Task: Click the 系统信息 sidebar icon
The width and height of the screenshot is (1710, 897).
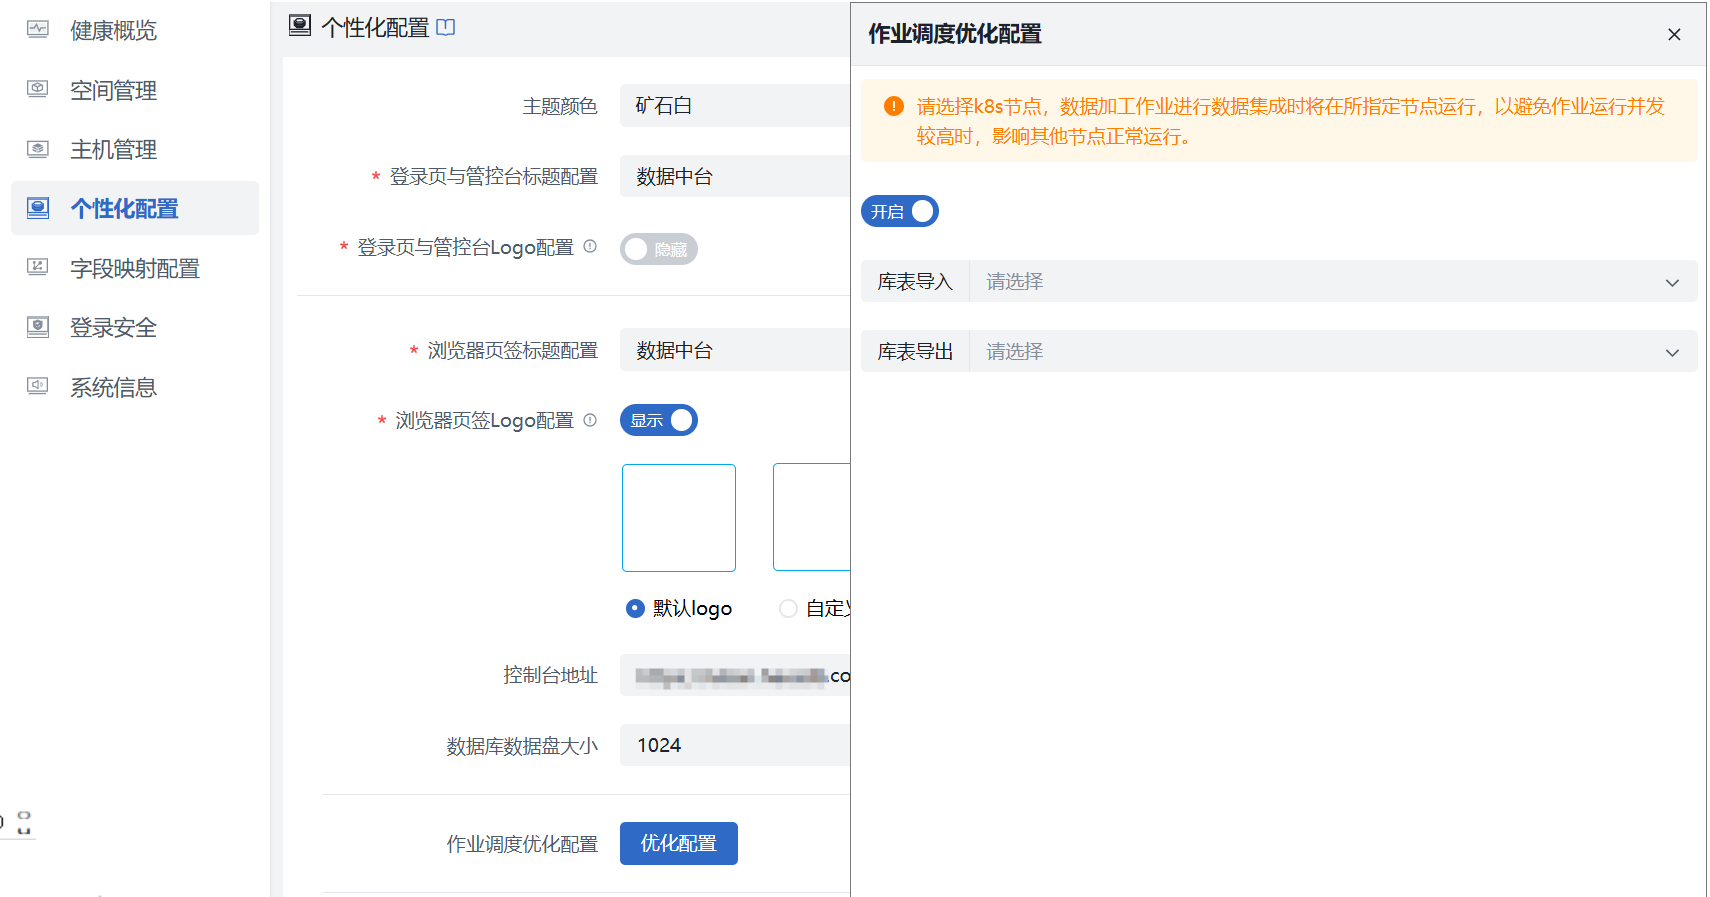Action: click(38, 386)
